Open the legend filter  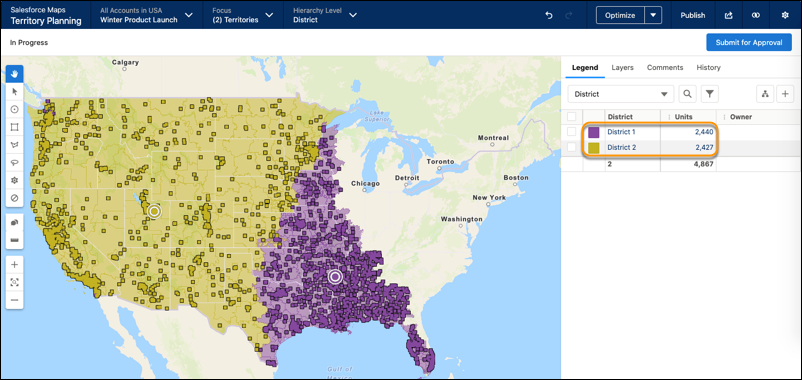click(x=710, y=94)
